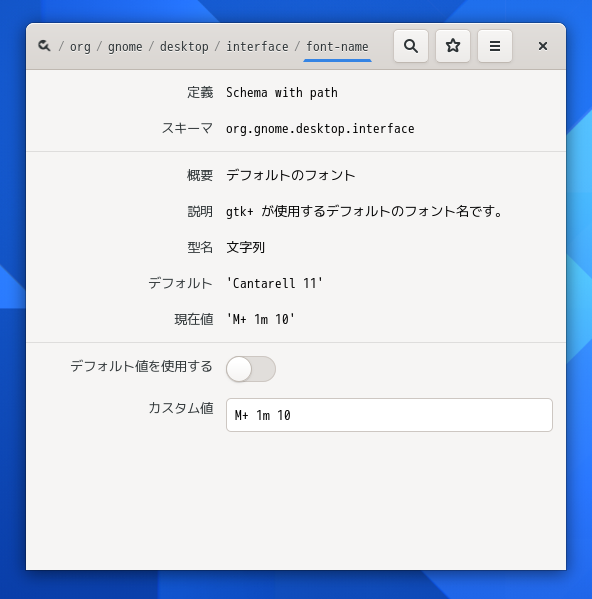Navigate to the interface path segment

pyautogui.click(x=257, y=47)
